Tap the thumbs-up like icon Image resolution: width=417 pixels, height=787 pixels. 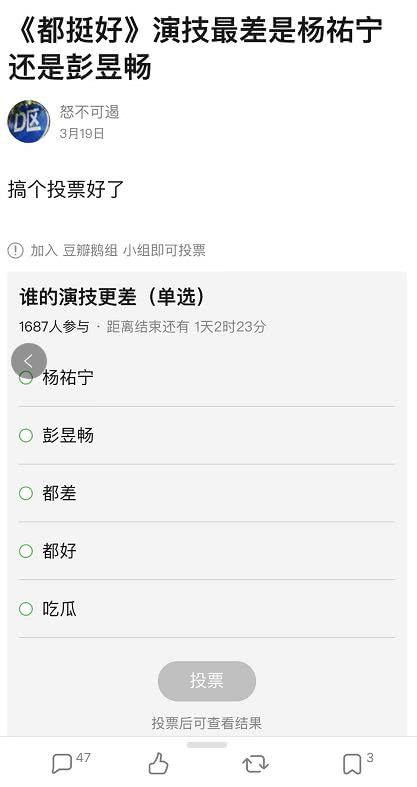[x=159, y=763]
